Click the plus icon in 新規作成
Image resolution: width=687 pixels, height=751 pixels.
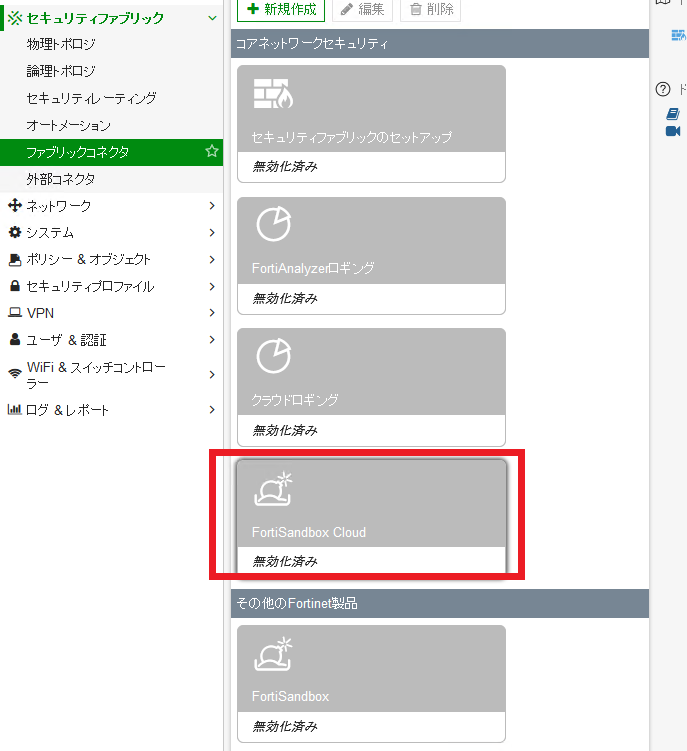[x=252, y=9]
